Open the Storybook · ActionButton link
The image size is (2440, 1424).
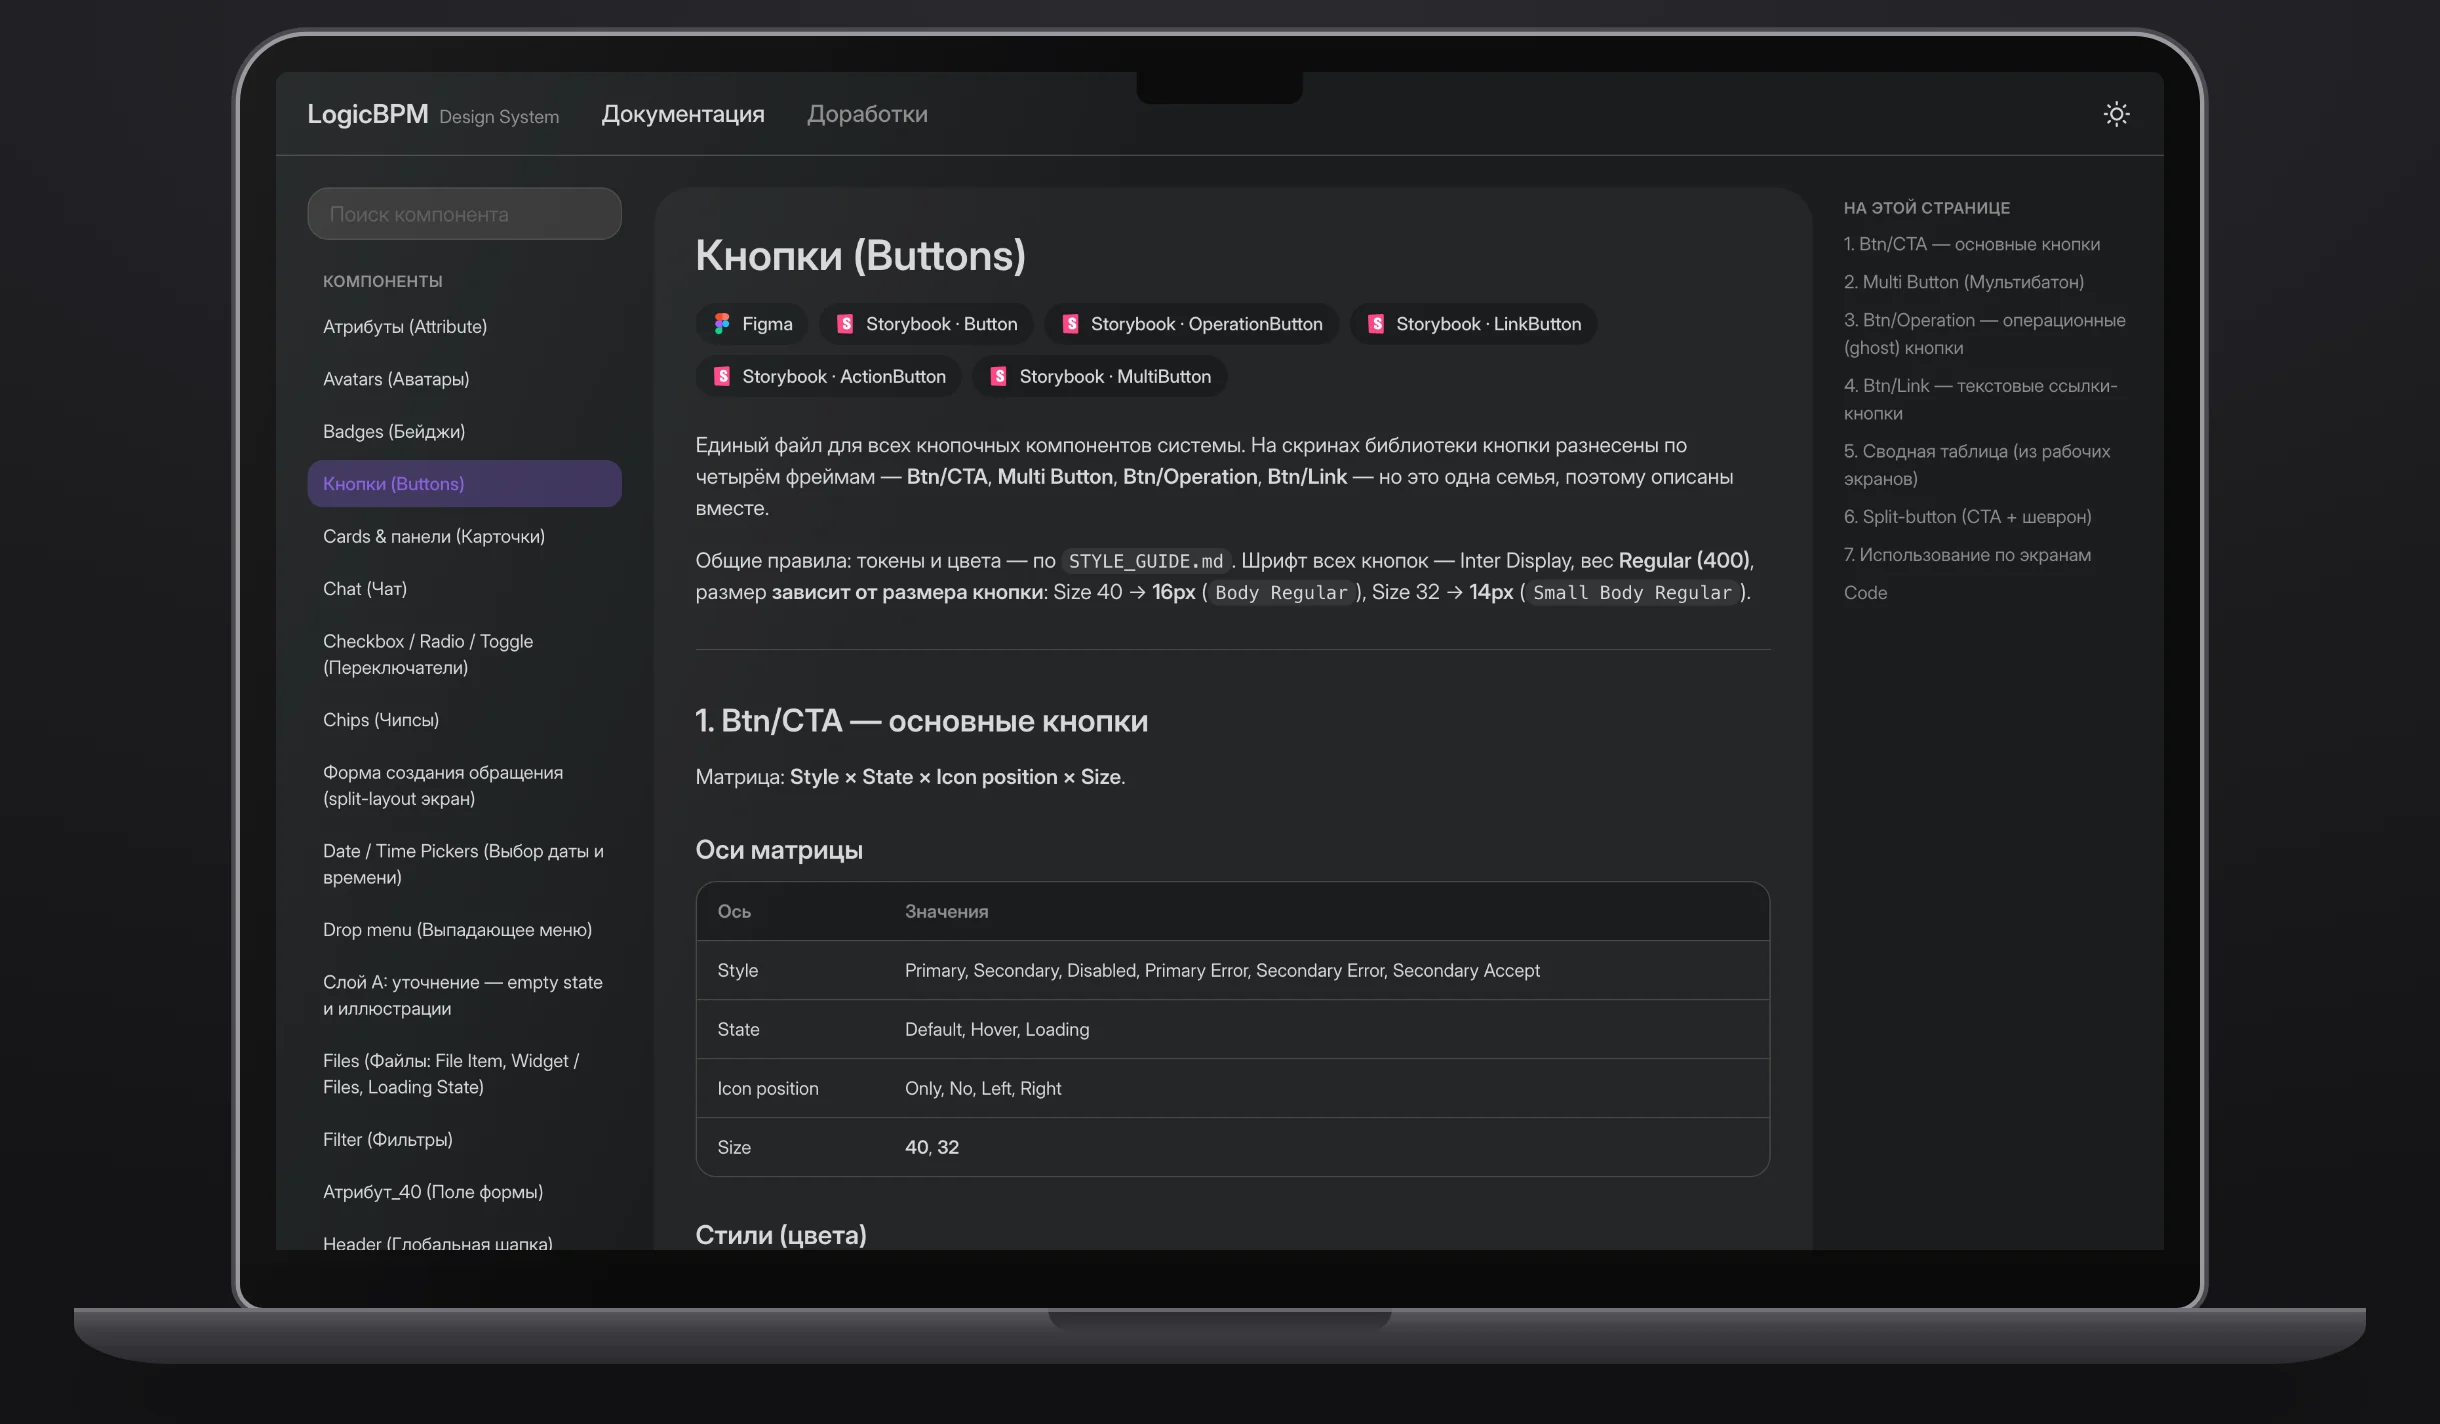click(828, 376)
